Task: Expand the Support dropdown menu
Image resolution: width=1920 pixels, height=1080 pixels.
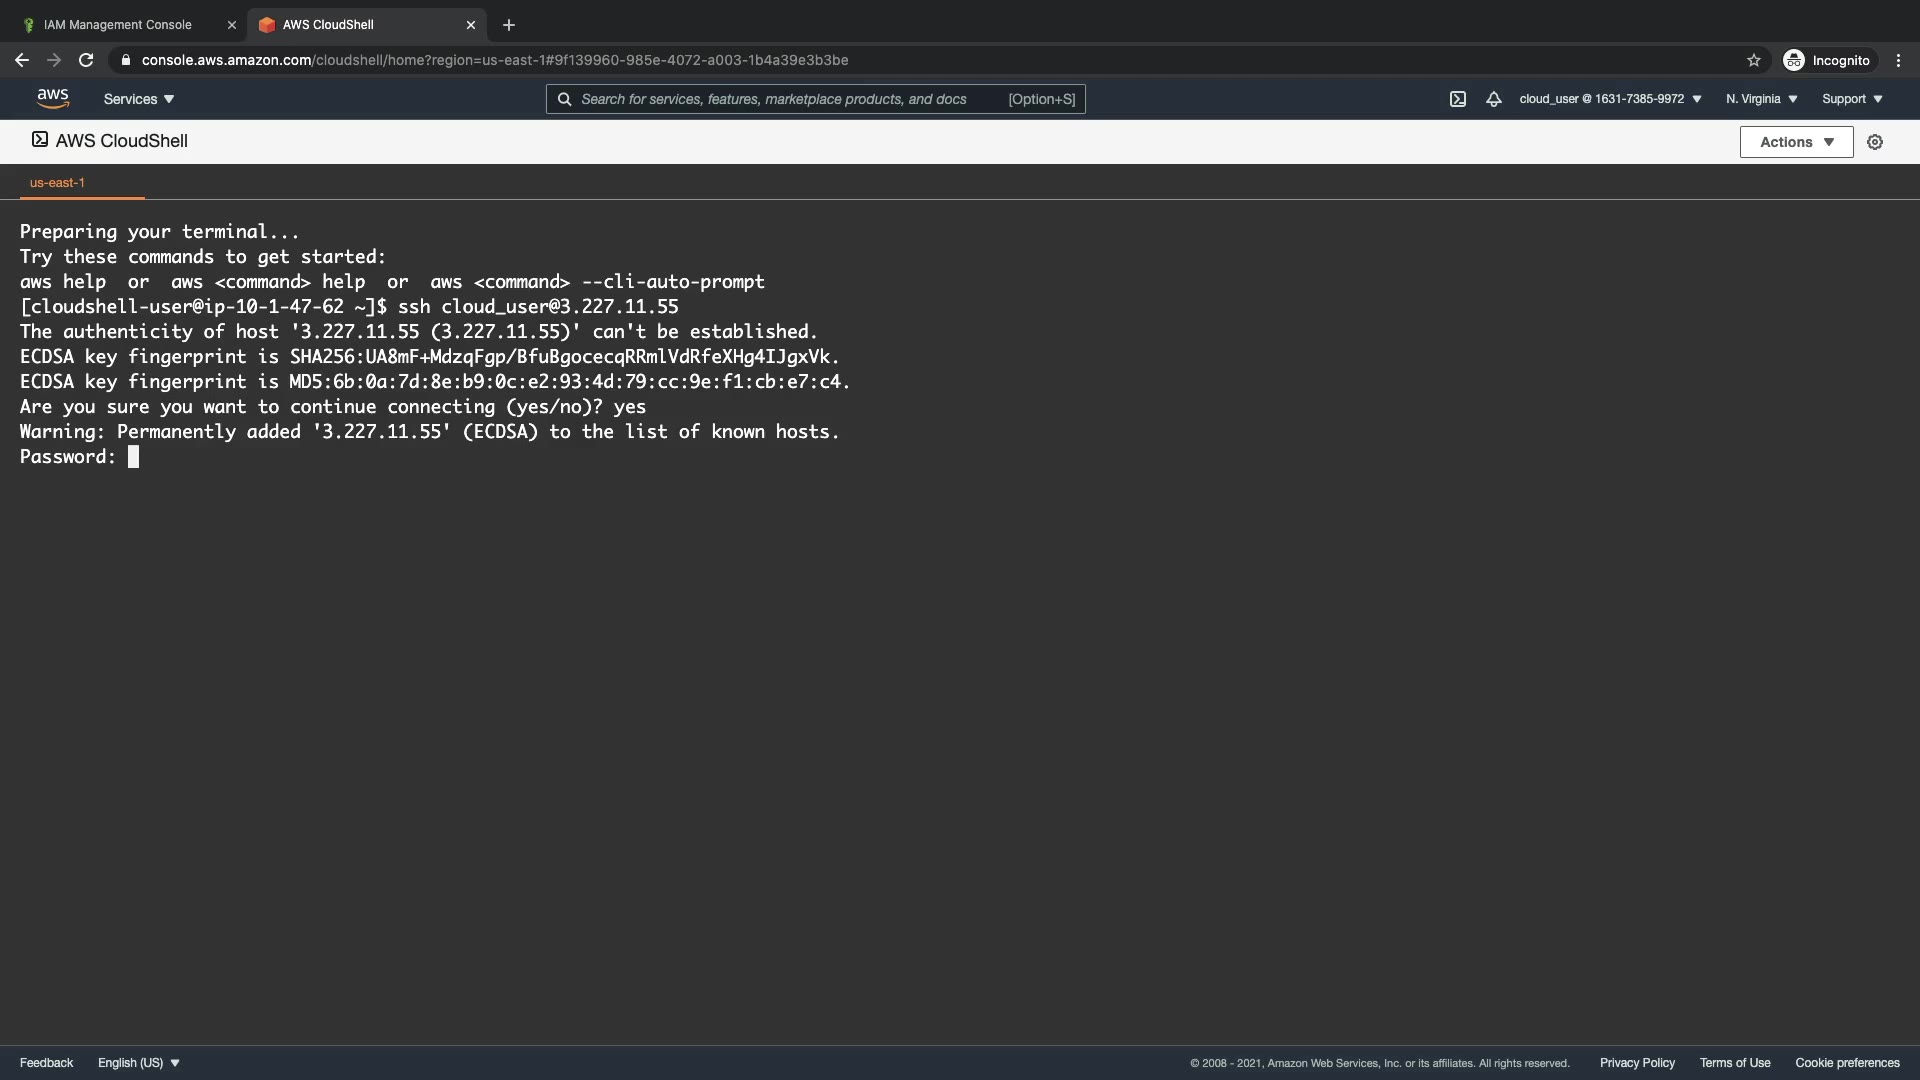Action: coord(1852,99)
